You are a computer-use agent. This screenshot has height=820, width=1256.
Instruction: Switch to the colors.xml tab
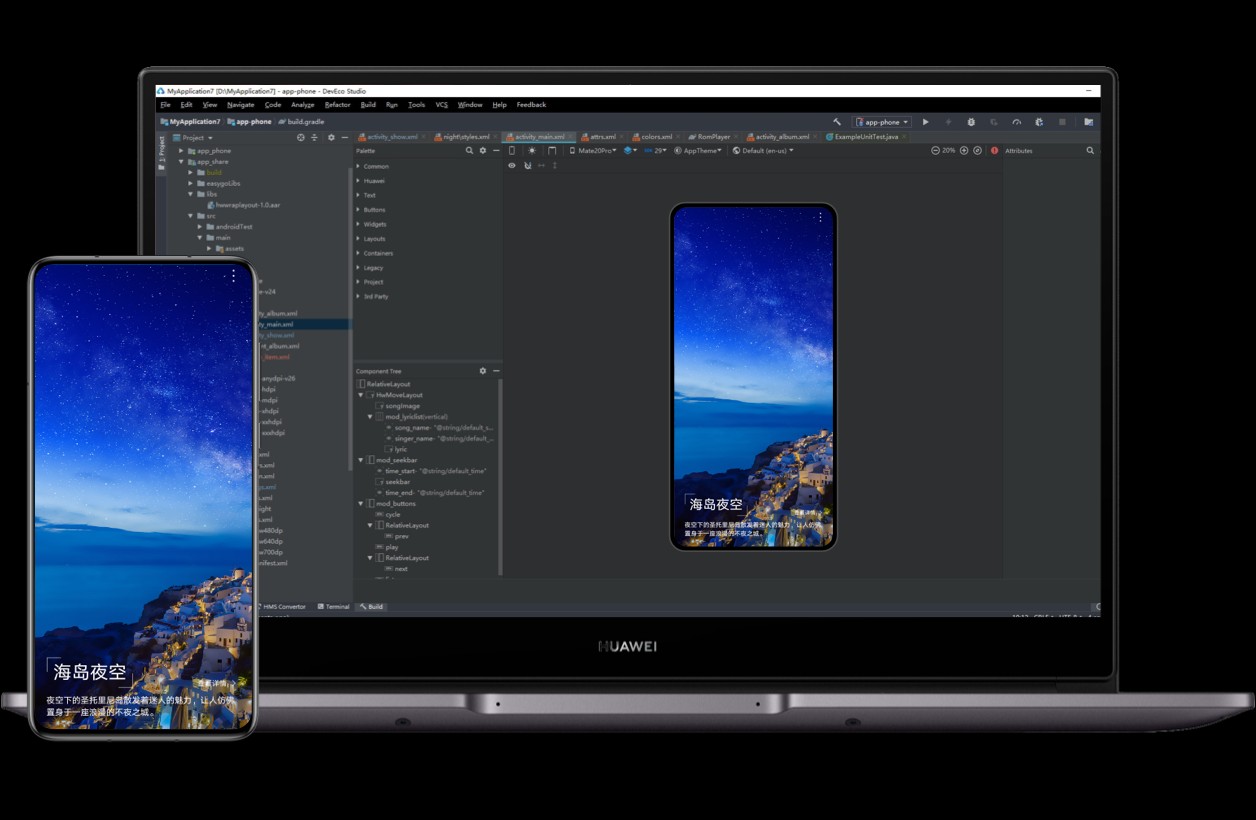[x=656, y=137]
